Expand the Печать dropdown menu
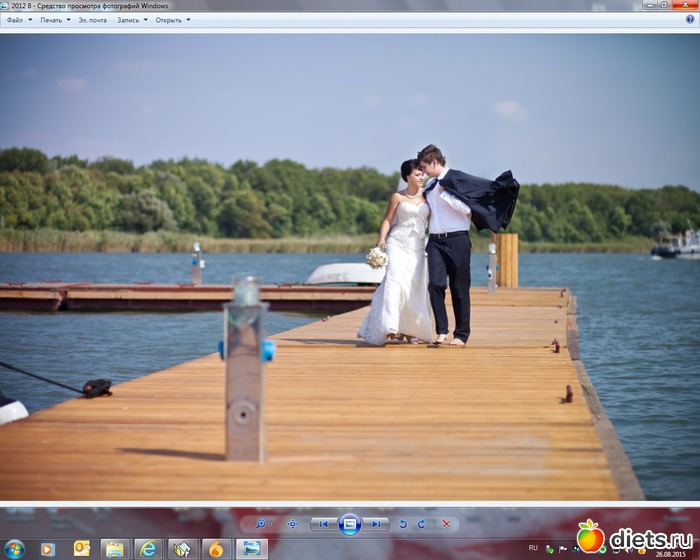This screenshot has height=560, width=700. 53,20
